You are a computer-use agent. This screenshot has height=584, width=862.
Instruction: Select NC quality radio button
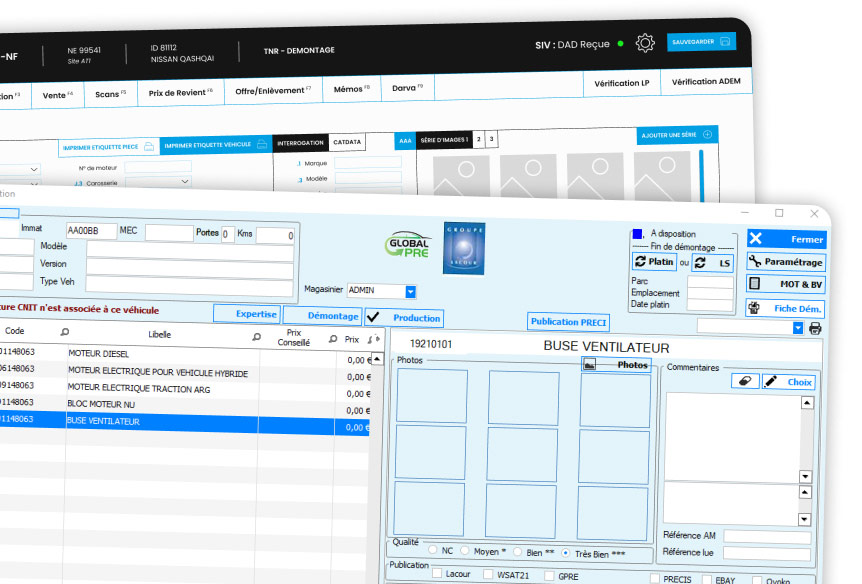coord(433,549)
